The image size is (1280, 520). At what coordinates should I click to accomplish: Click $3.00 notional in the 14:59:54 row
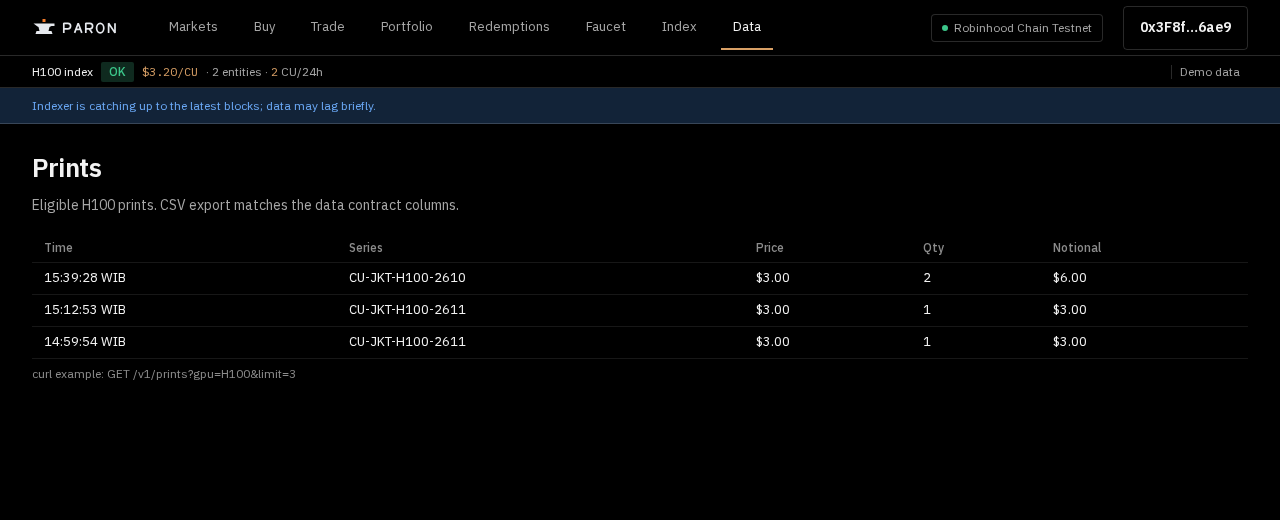[1070, 342]
